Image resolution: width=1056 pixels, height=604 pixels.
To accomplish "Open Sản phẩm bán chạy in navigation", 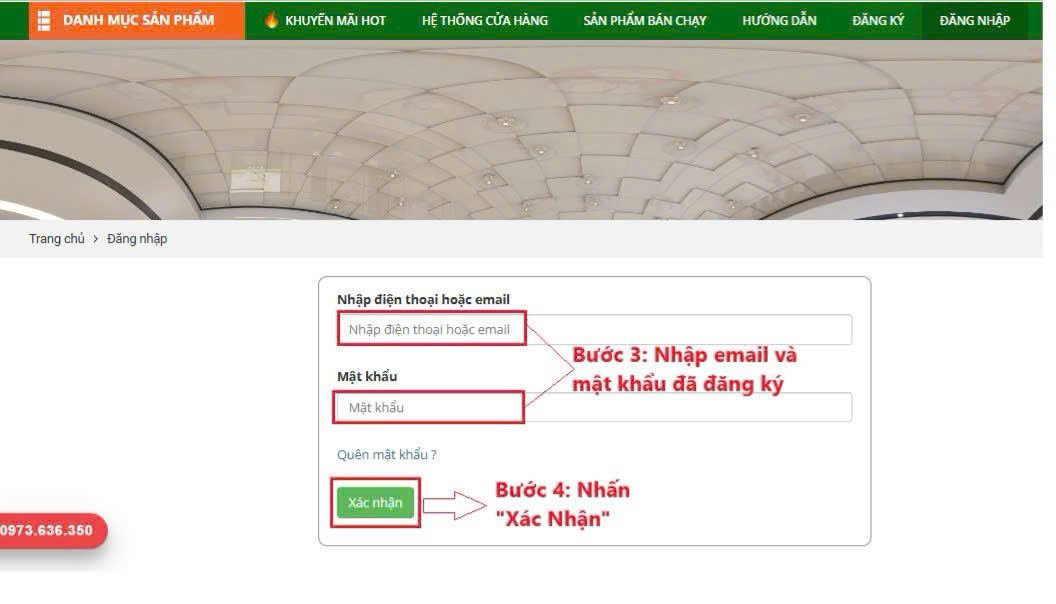I will (x=645, y=20).
